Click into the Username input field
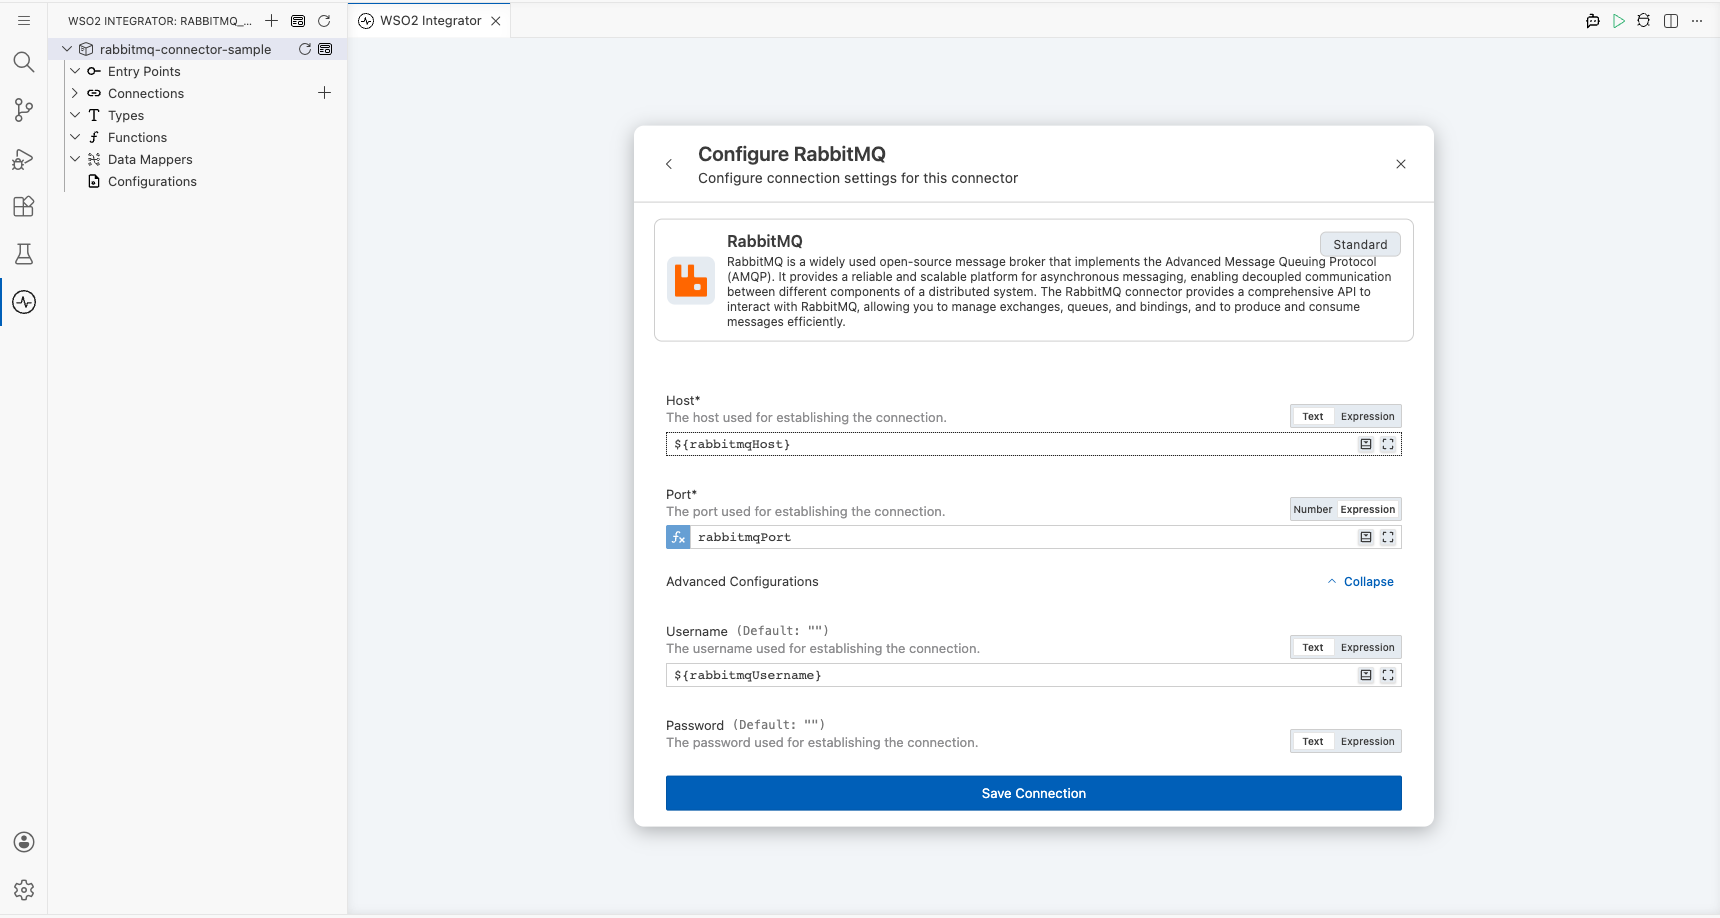1720x918 pixels. [x=1010, y=675]
